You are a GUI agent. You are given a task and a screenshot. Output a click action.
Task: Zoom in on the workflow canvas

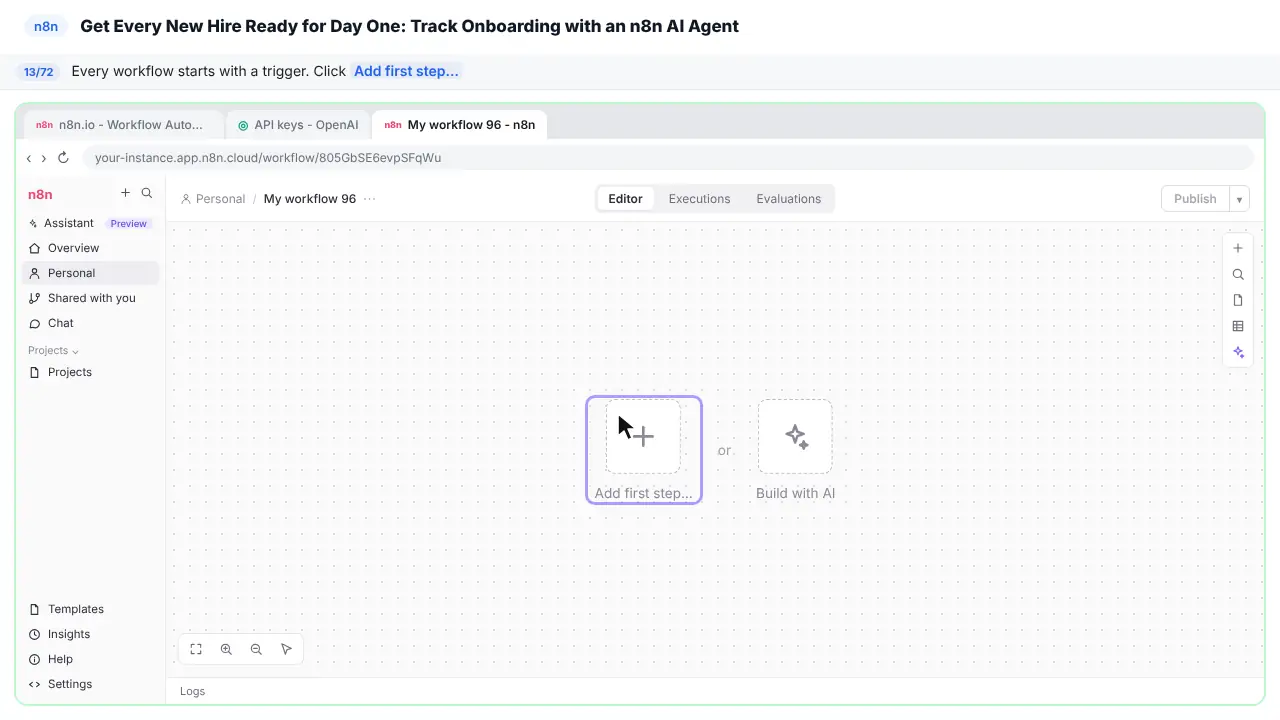(226, 649)
